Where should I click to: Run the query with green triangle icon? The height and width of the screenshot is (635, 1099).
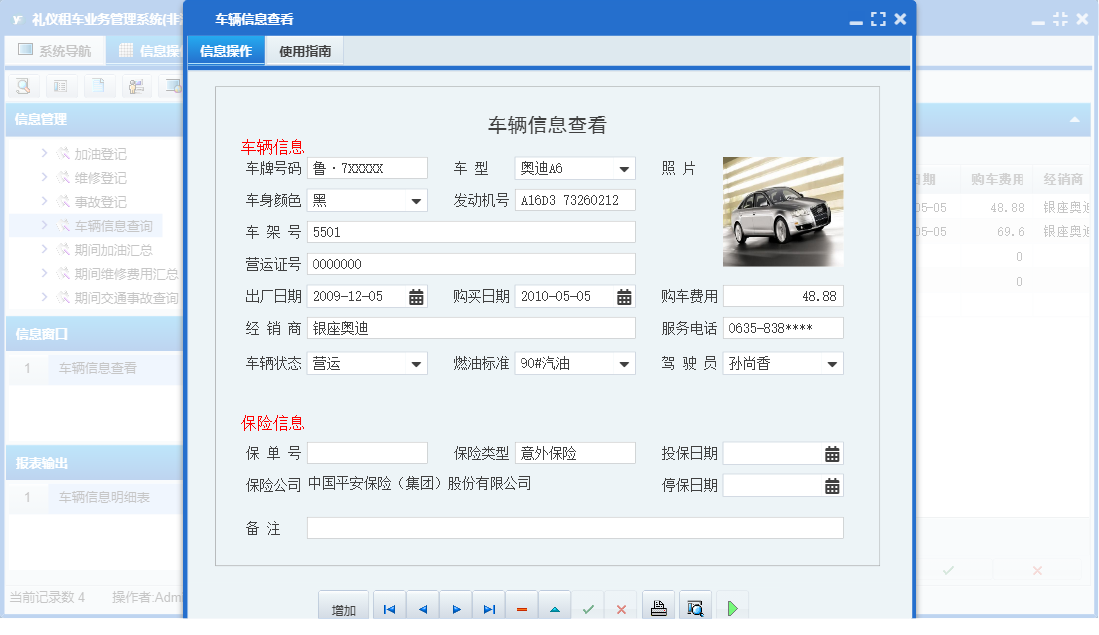click(731, 605)
